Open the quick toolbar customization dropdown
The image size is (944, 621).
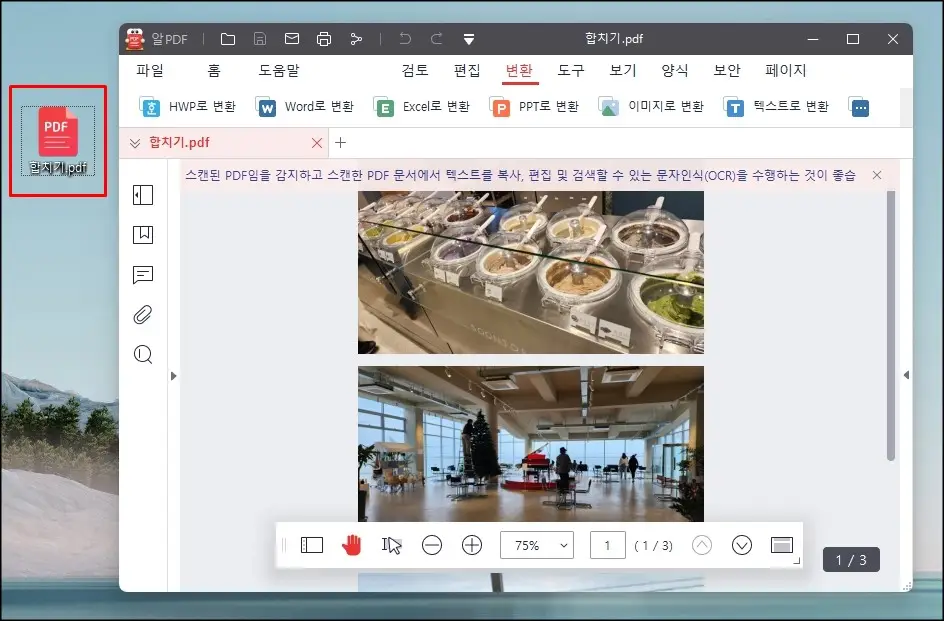pos(468,38)
